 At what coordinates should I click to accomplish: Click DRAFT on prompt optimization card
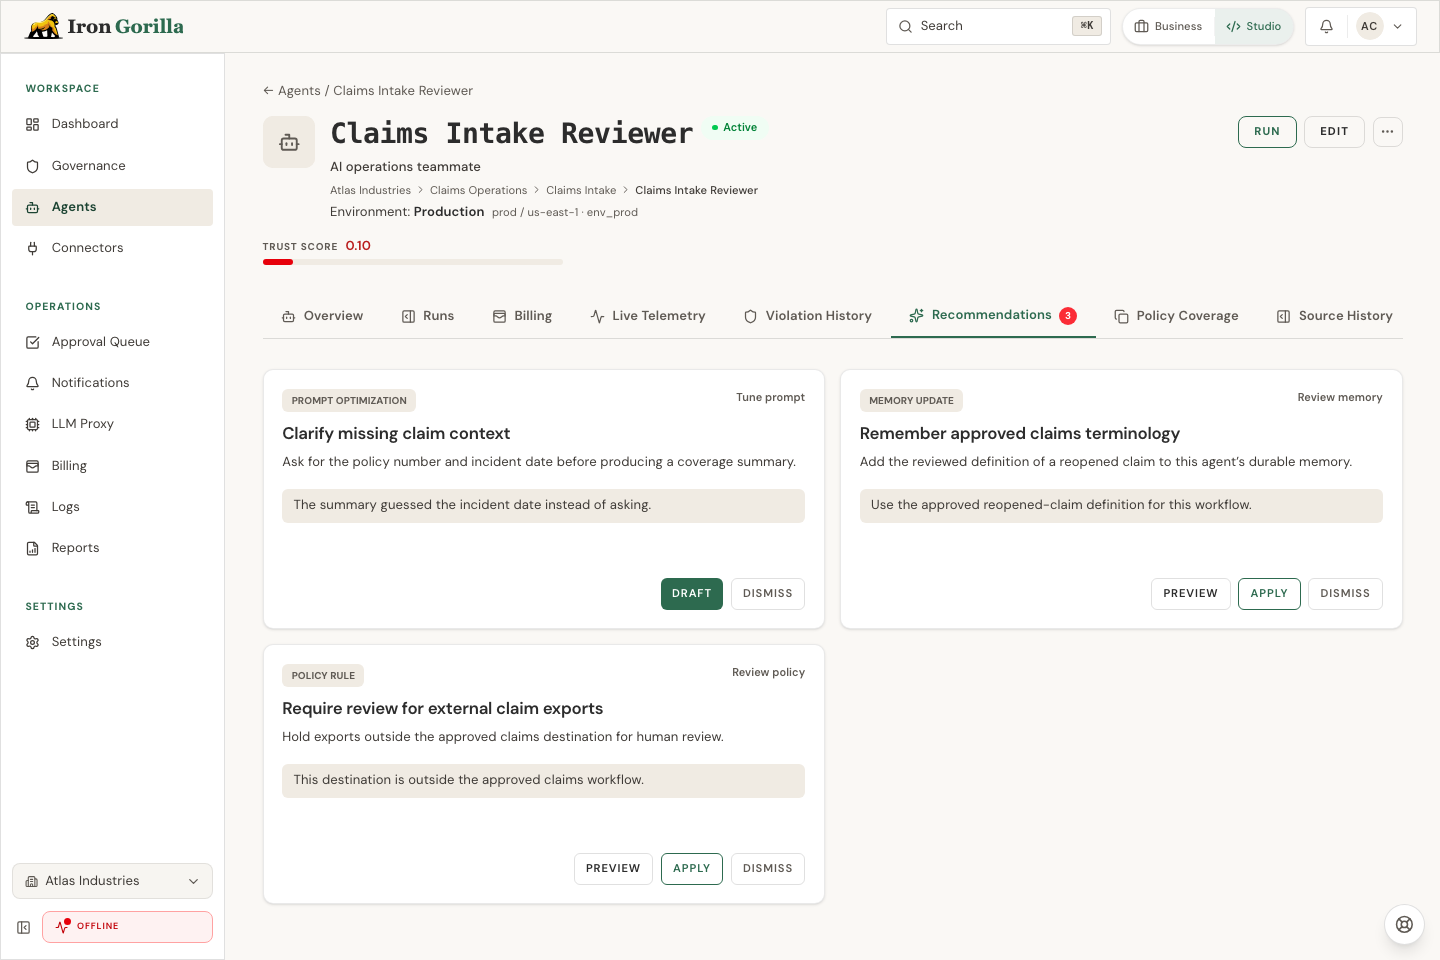click(691, 594)
